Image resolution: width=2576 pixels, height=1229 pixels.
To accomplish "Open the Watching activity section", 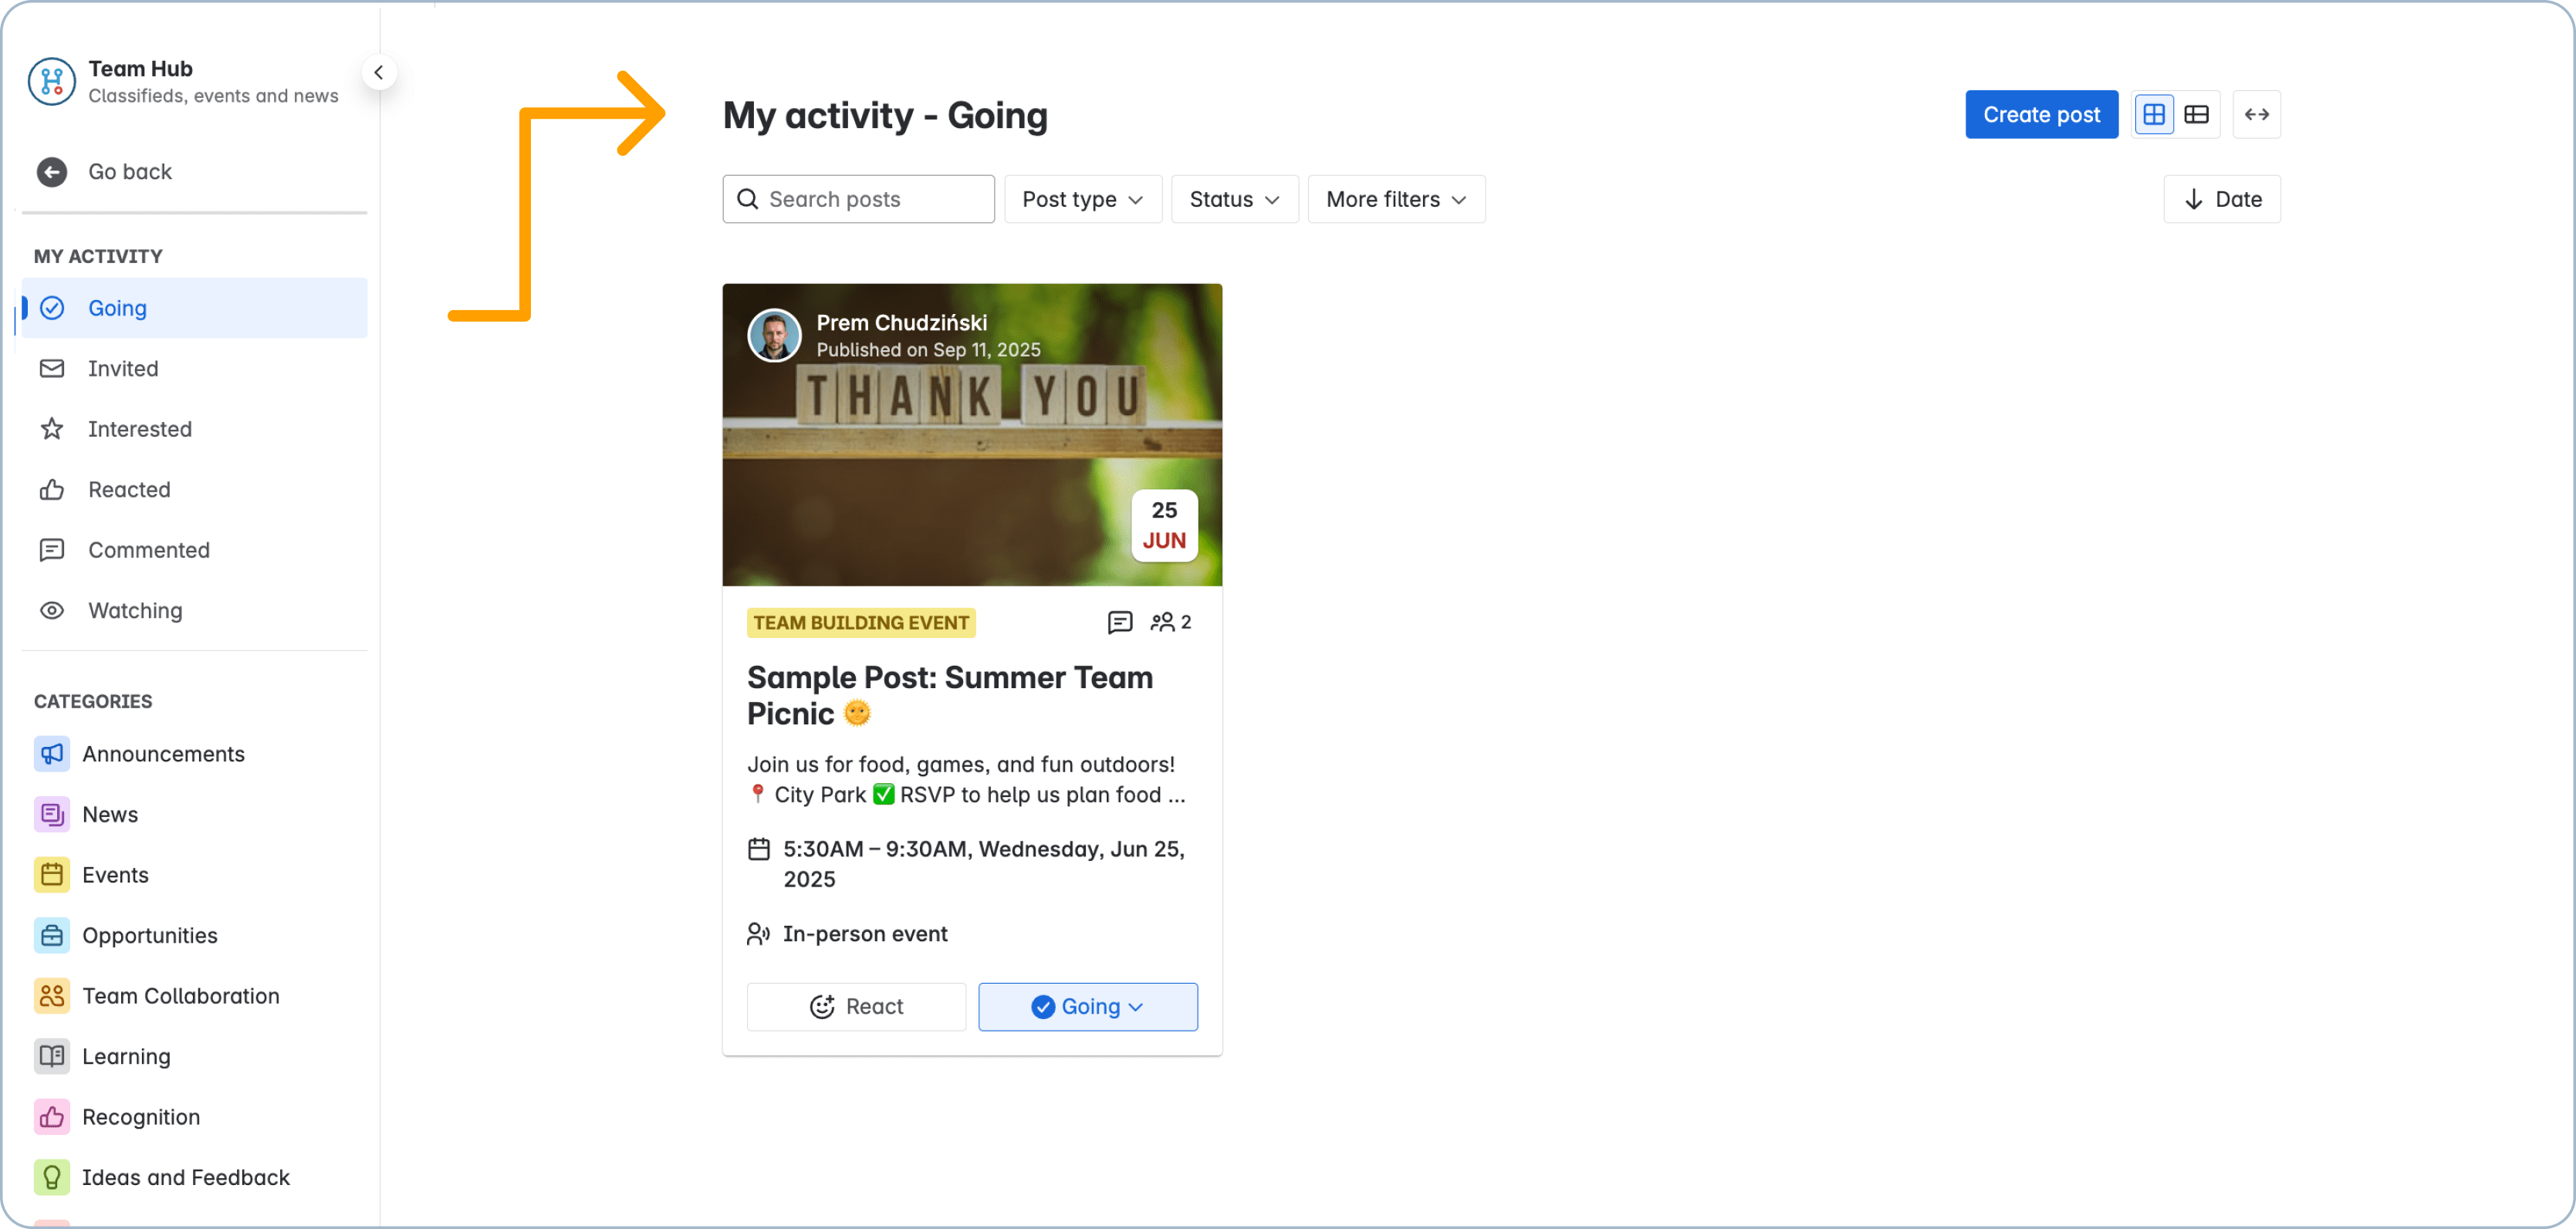I will click(x=135, y=610).
